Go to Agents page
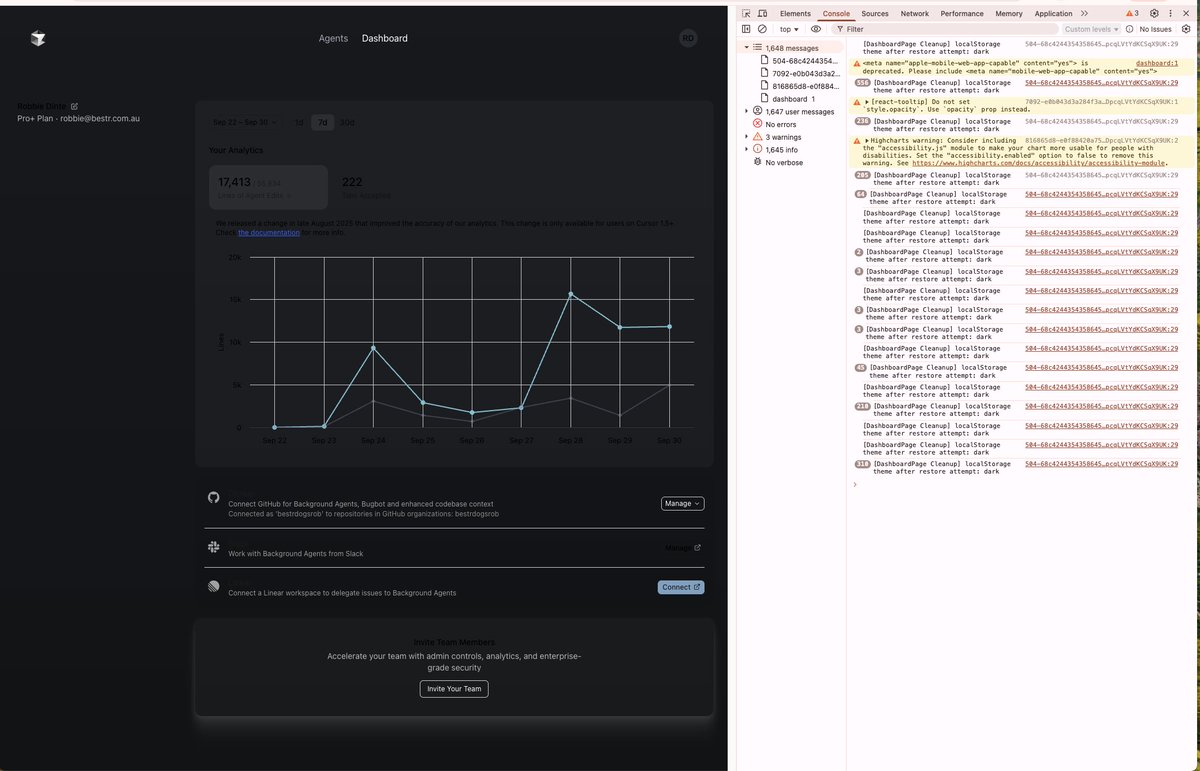The width and height of the screenshot is (1200, 771). [x=333, y=38]
